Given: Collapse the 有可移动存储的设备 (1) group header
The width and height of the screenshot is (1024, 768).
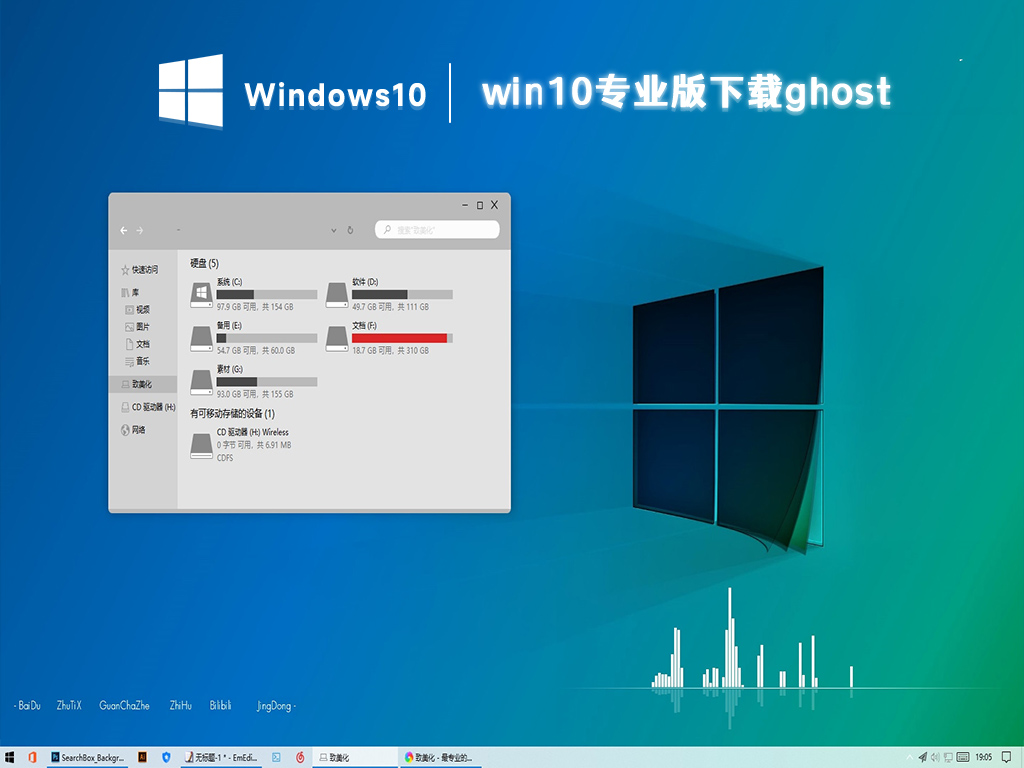Looking at the screenshot, I should (x=232, y=413).
